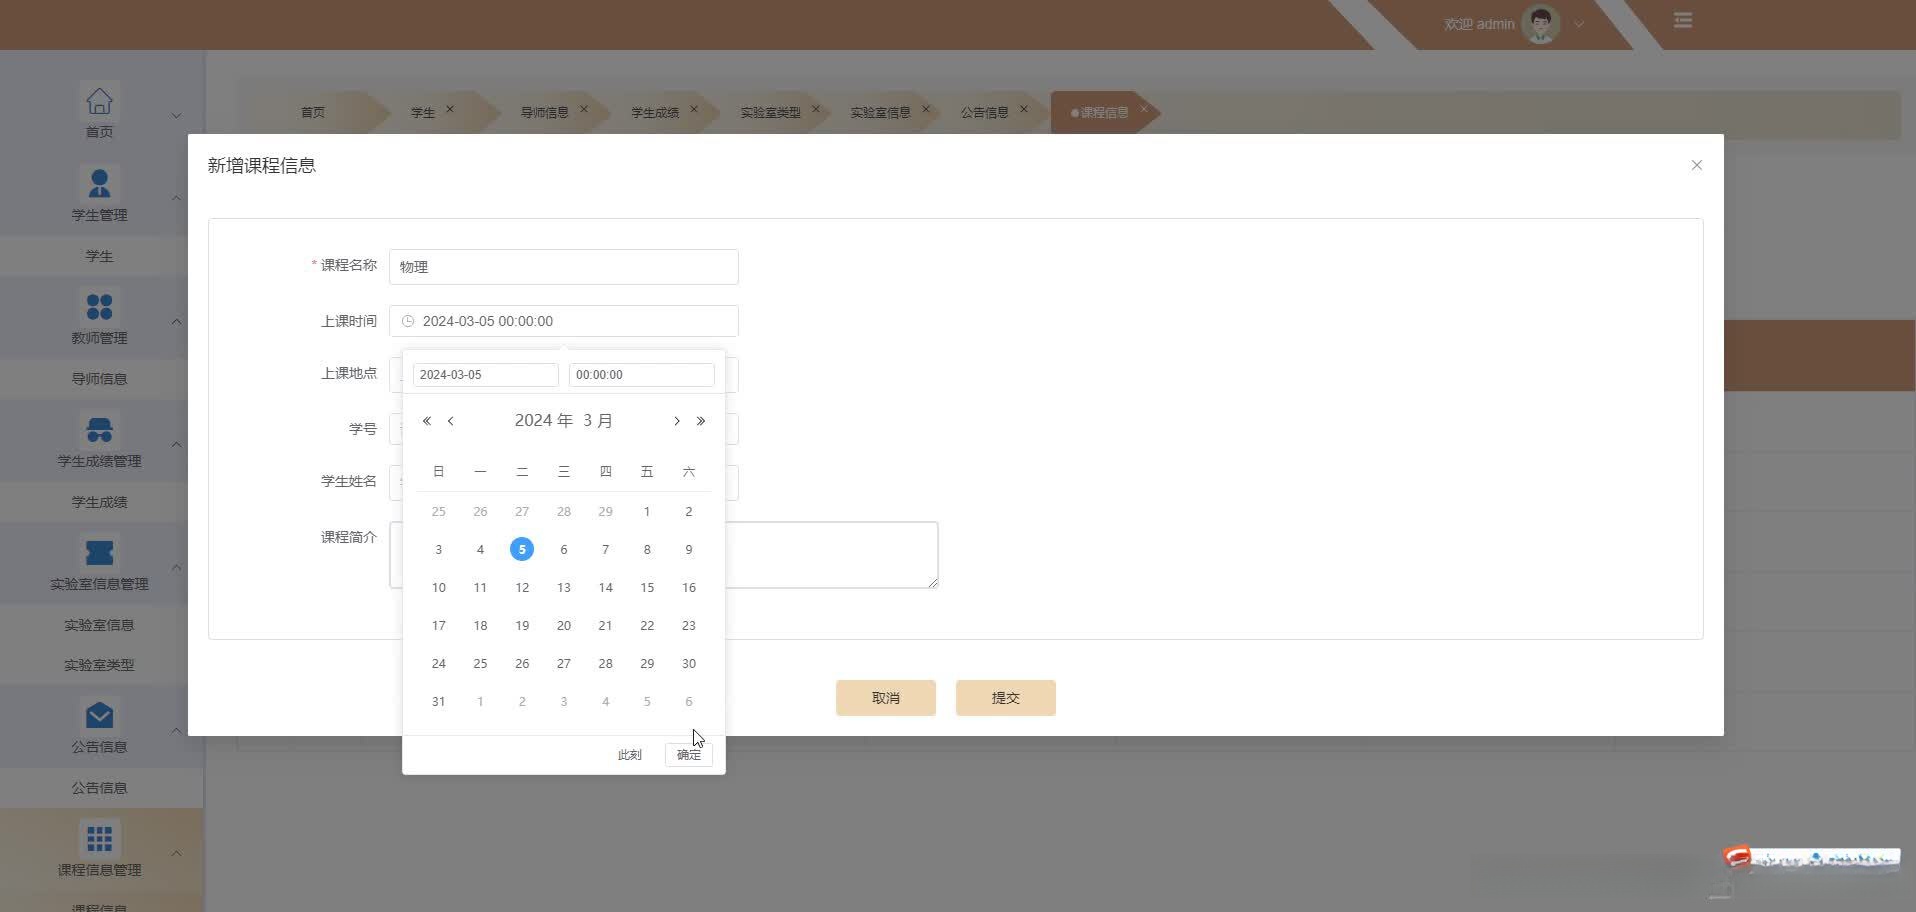Screen dimensions: 1916x912
Task: Click the admin avatar picture
Action: [x=1541, y=24]
